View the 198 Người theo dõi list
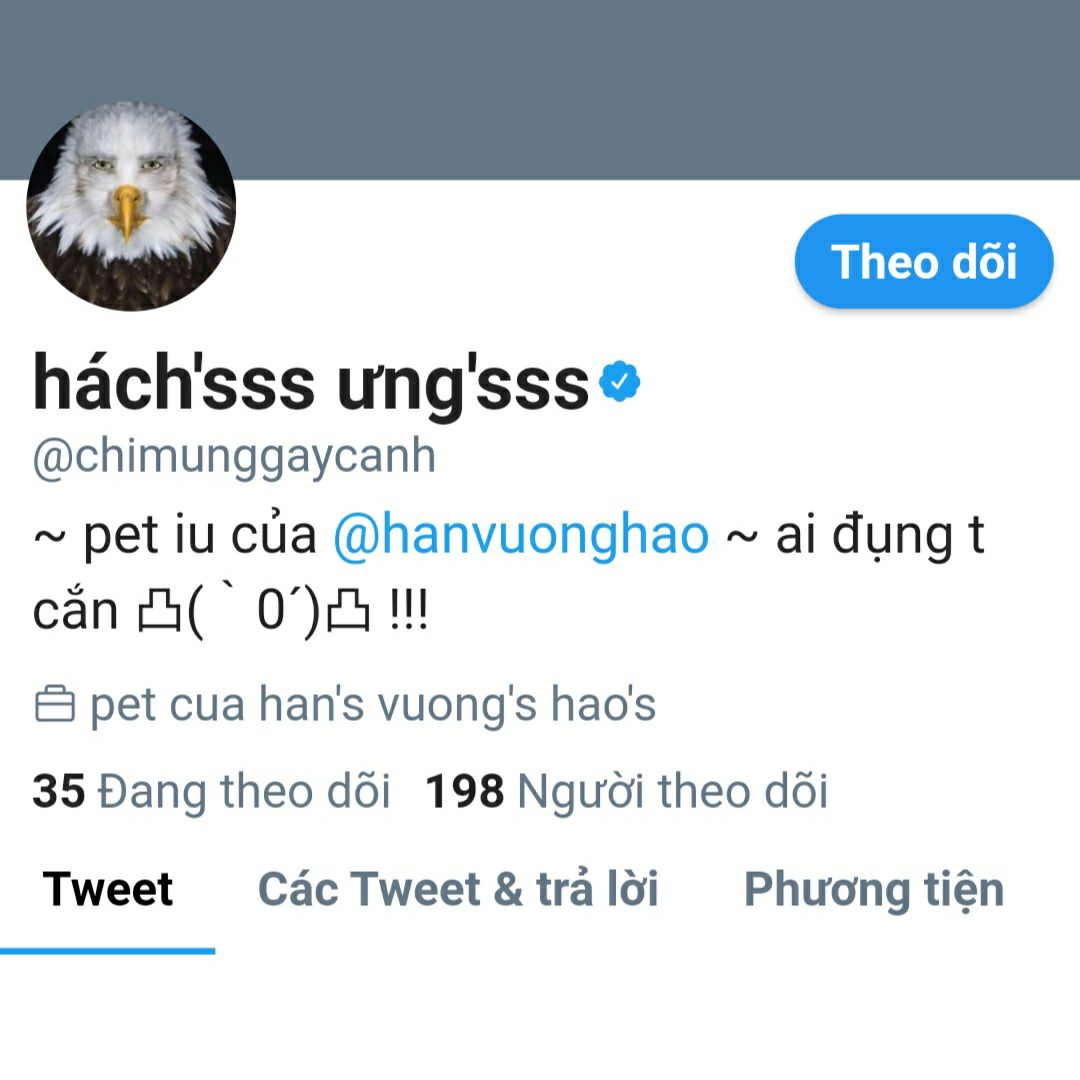This screenshot has height=1080, width=1080. (627, 791)
